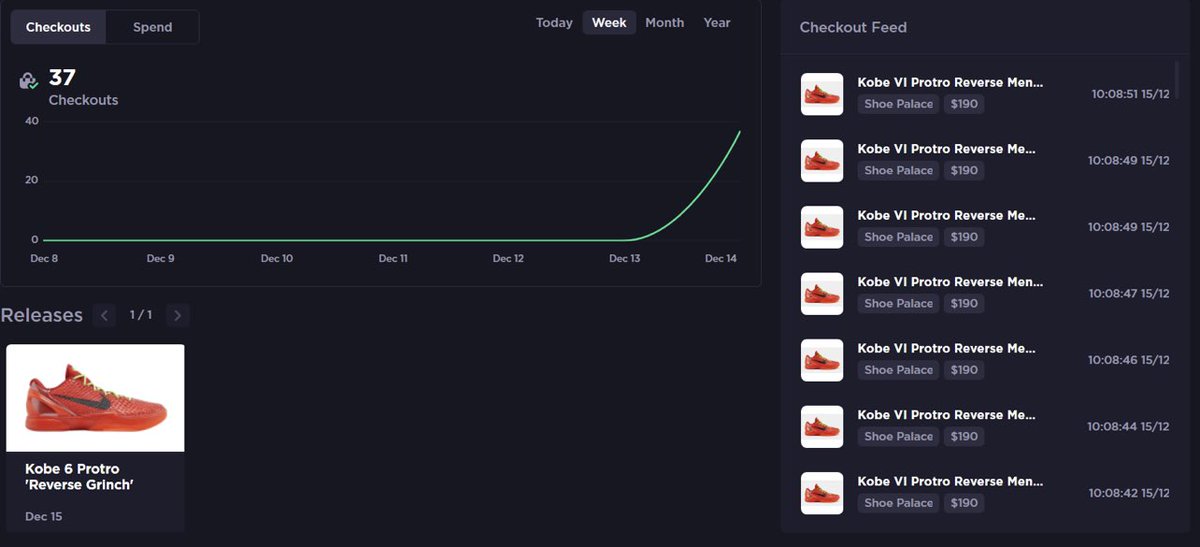Click the shoe thumbnail for the 10:08:51 checkout
Screen dimensions: 1200x547
tap(822, 94)
